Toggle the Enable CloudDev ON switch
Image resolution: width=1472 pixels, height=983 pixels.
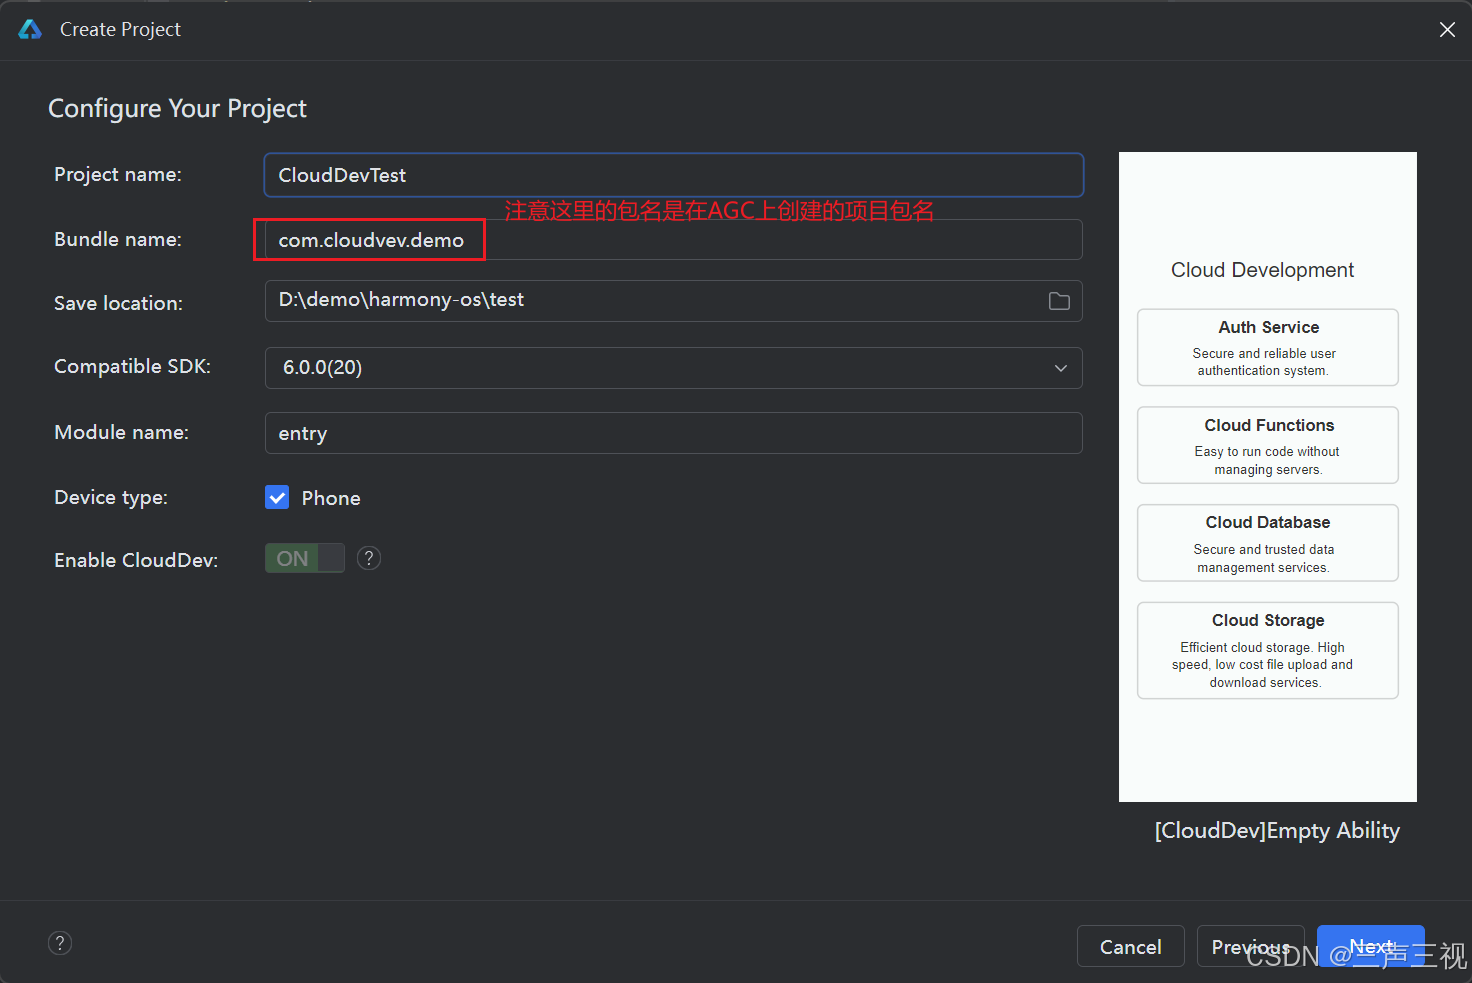[x=305, y=558]
